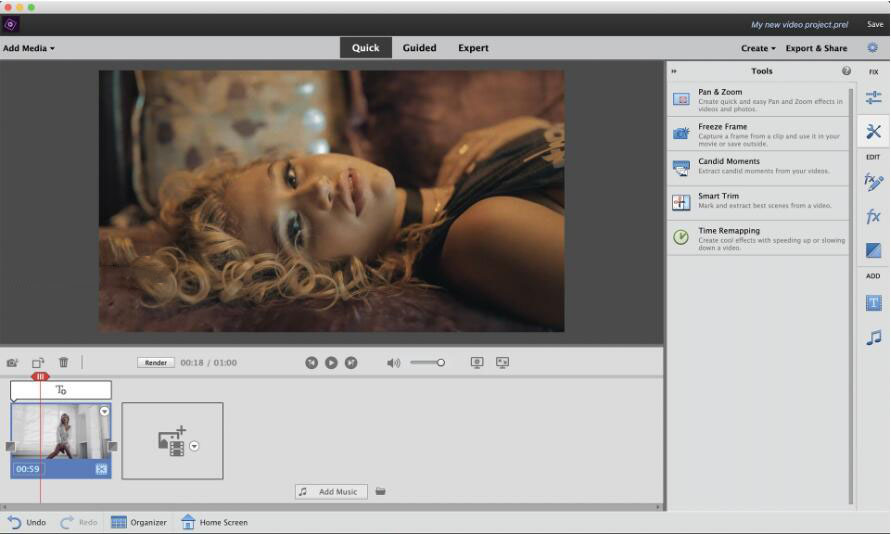Click the rotate clip icon
Image resolution: width=891 pixels, height=534 pixels.
(x=38, y=362)
